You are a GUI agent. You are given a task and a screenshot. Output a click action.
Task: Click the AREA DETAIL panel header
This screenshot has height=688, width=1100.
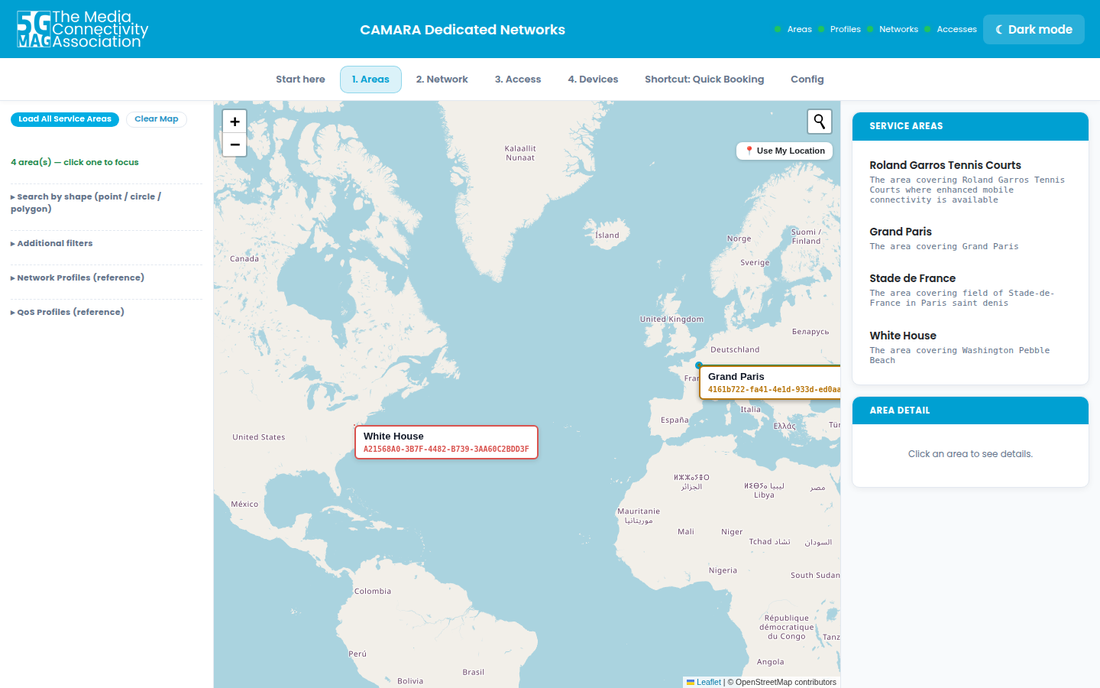pos(970,410)
